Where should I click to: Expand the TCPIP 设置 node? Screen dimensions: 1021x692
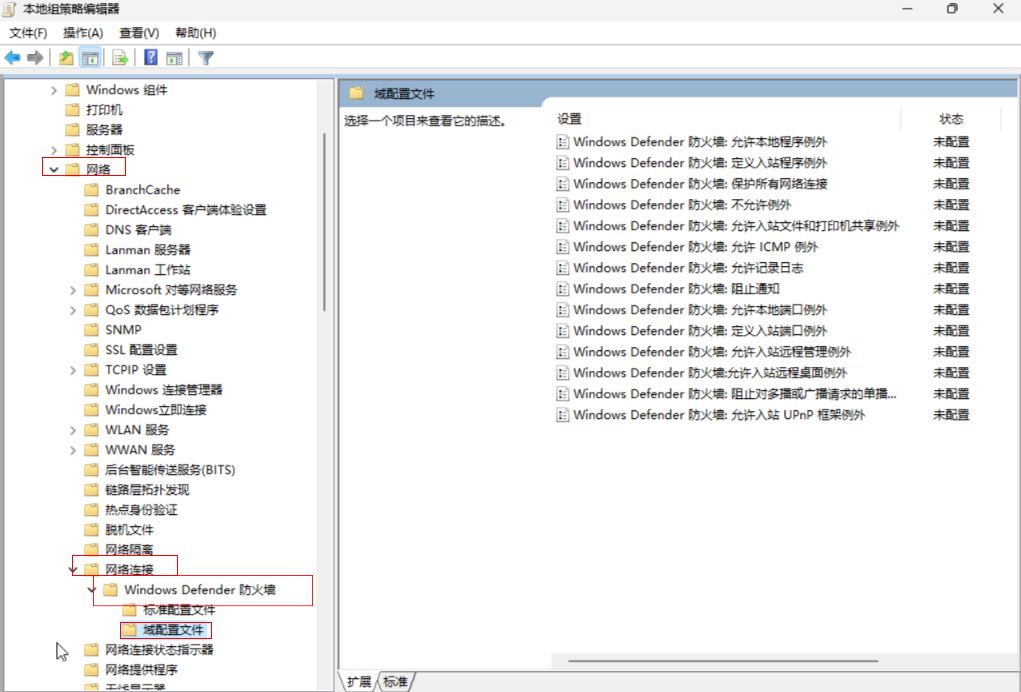click(73, 370)
